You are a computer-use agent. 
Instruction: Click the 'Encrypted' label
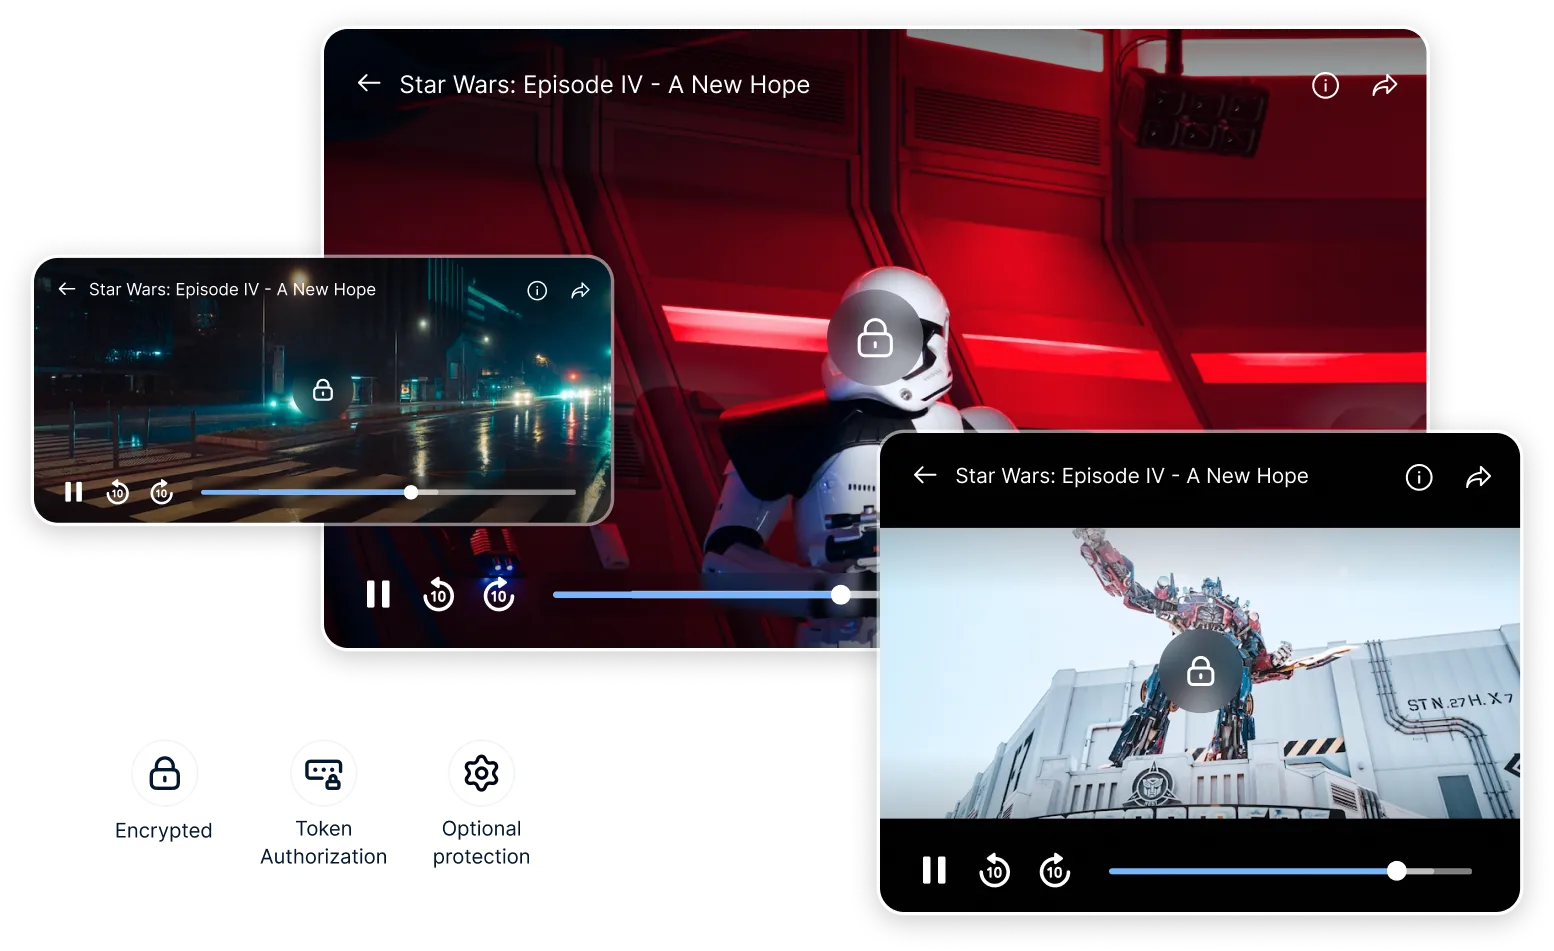click(x=164, y=831)
